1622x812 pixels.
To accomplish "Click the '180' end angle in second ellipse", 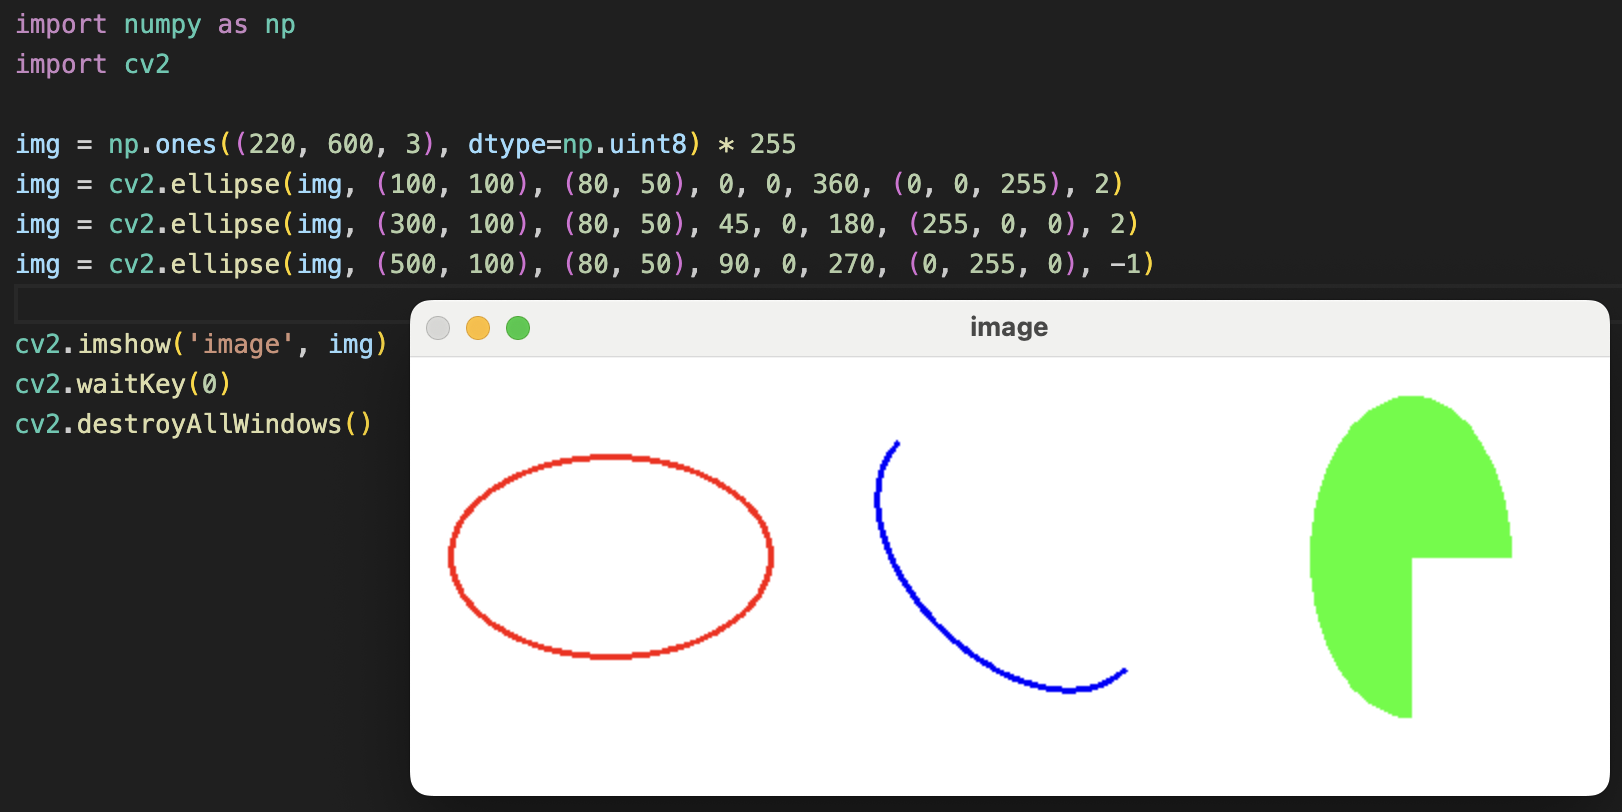I will point(852,224).
